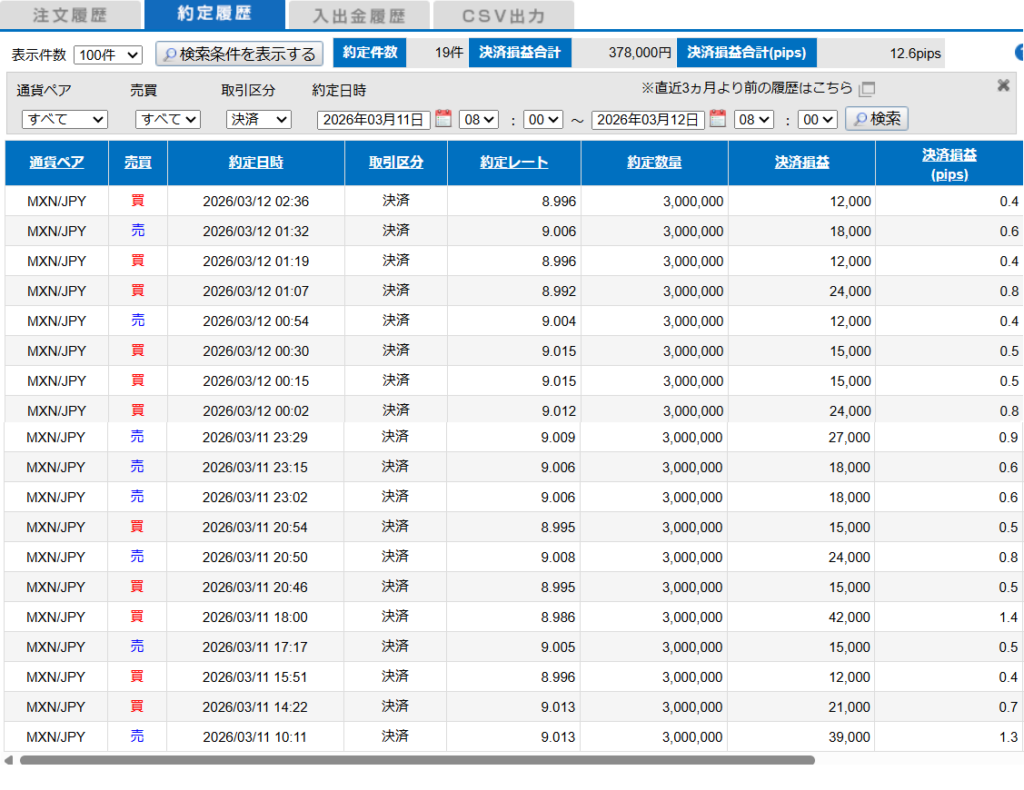The width and height of the screenshot is (1024, 790).
Task: Open older history popup window icon
Action: point(867,89)
